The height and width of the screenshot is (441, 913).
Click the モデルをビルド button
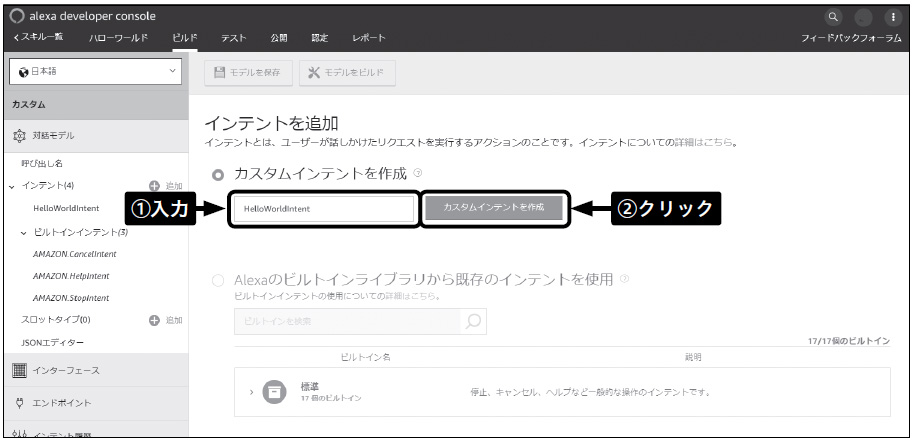(x=348, y=73)
